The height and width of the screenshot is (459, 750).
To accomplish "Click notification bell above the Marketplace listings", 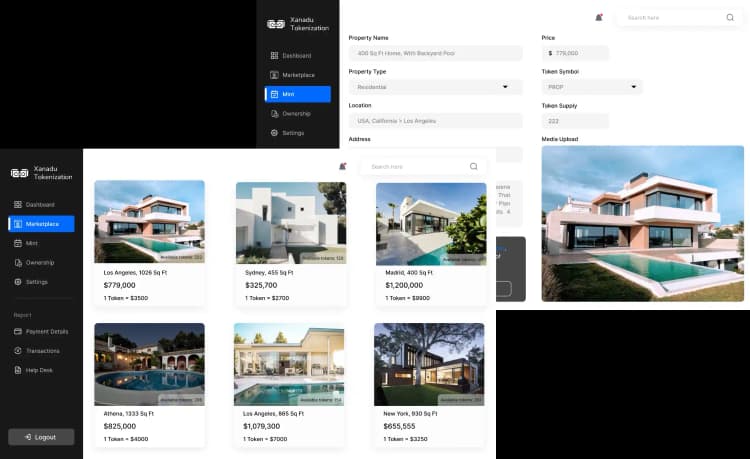I will pos(342,166).
